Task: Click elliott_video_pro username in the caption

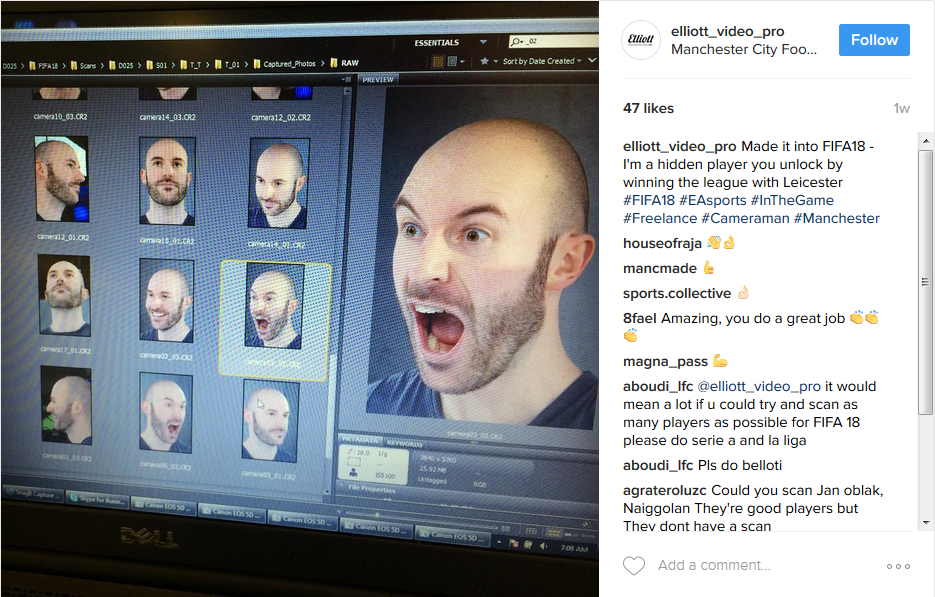Action: [x=679, y=146]
